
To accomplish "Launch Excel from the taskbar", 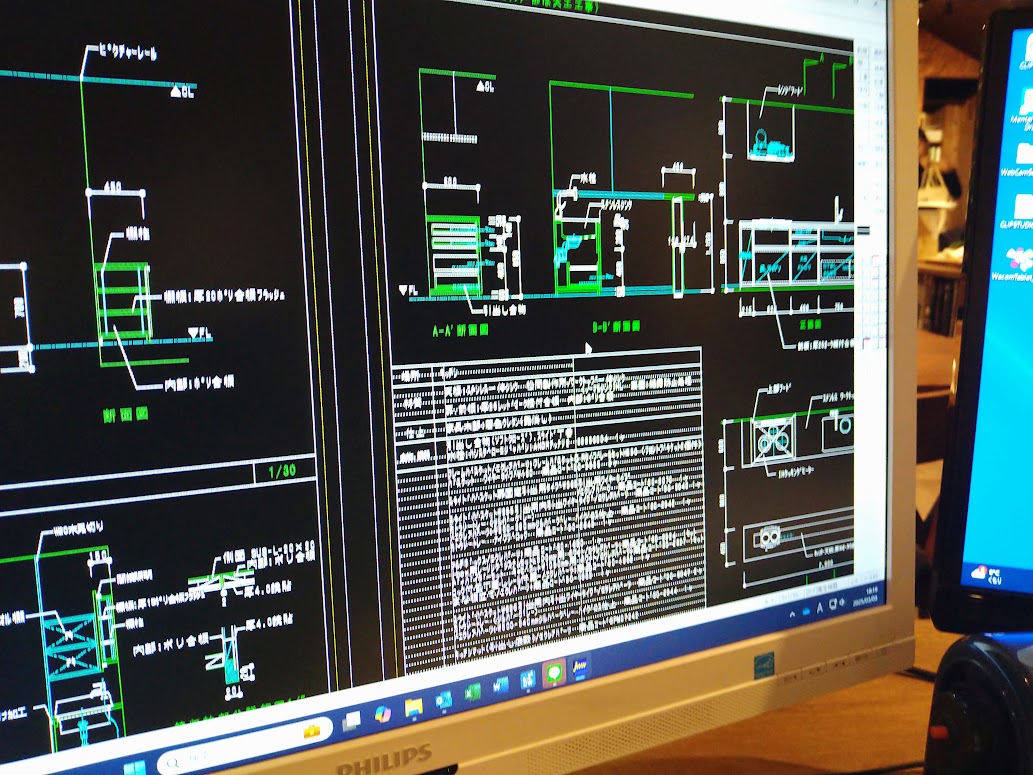I will click(x=473, y=691).
